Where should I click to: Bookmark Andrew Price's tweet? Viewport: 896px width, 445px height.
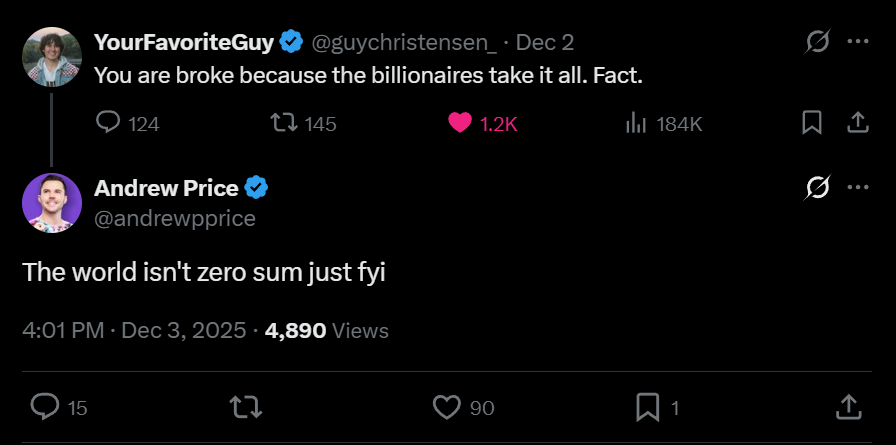648,407
